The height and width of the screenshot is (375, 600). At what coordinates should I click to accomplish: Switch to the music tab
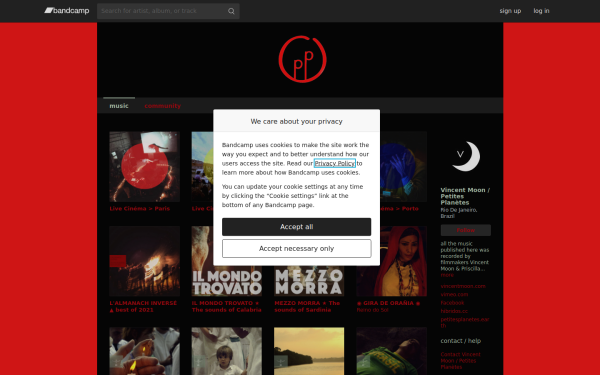pos(119,106)
